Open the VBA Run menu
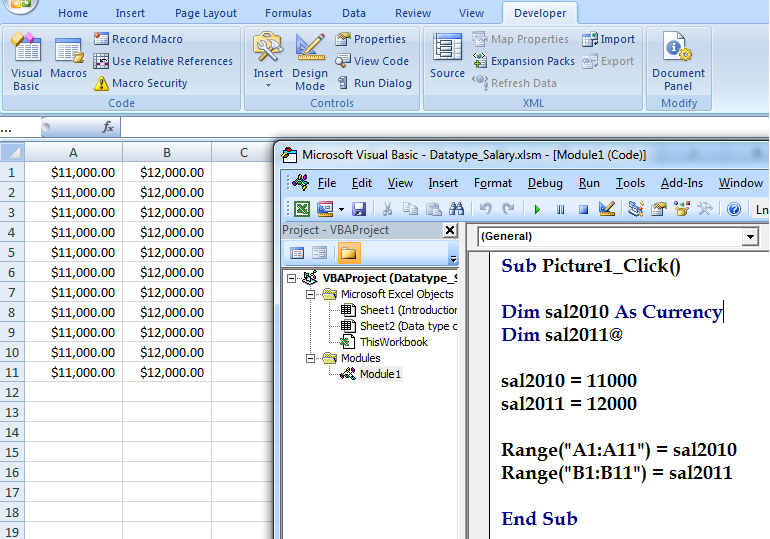Image resolution: width=770 pixels, height=539 pixels. (589, 183)
